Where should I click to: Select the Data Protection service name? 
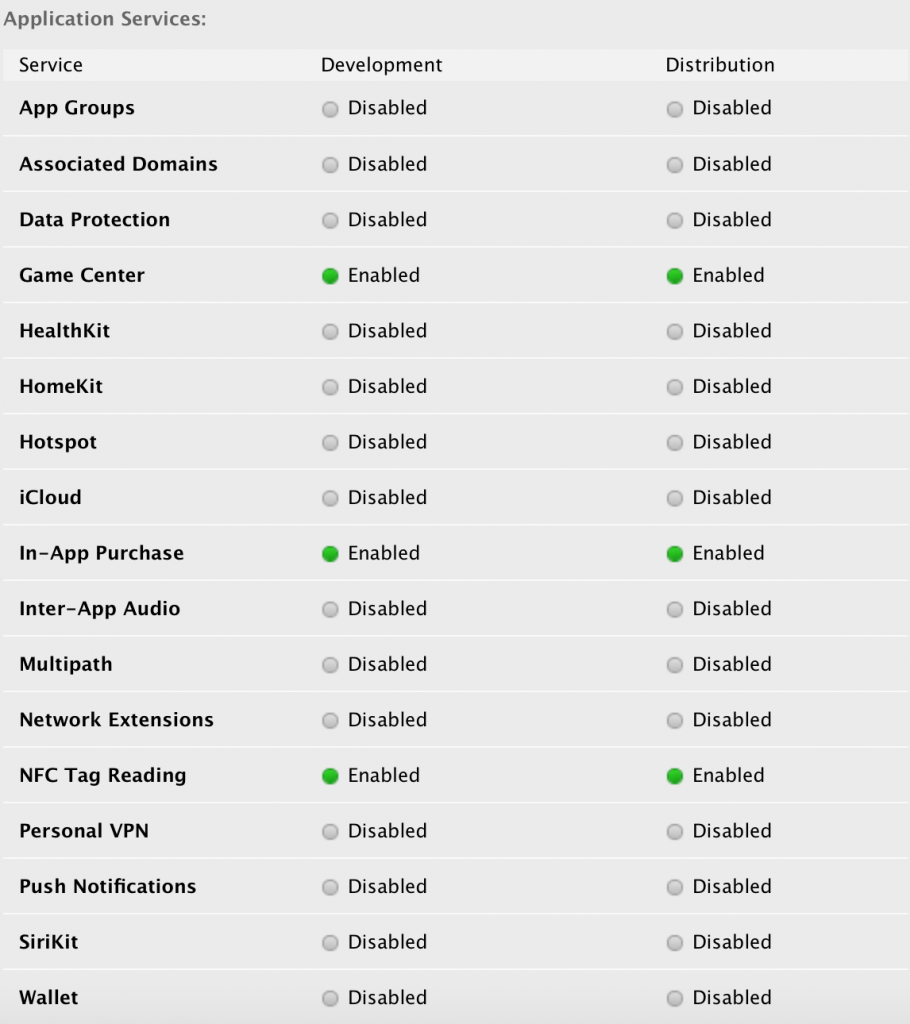[x=94, y=220]
